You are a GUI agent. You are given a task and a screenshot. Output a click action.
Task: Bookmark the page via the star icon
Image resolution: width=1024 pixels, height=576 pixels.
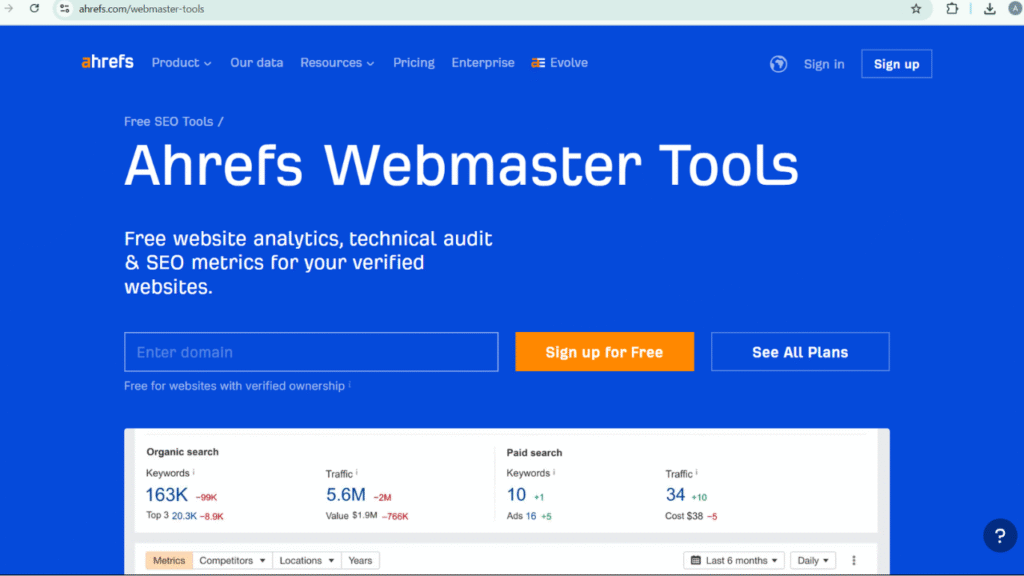point(916,9)
